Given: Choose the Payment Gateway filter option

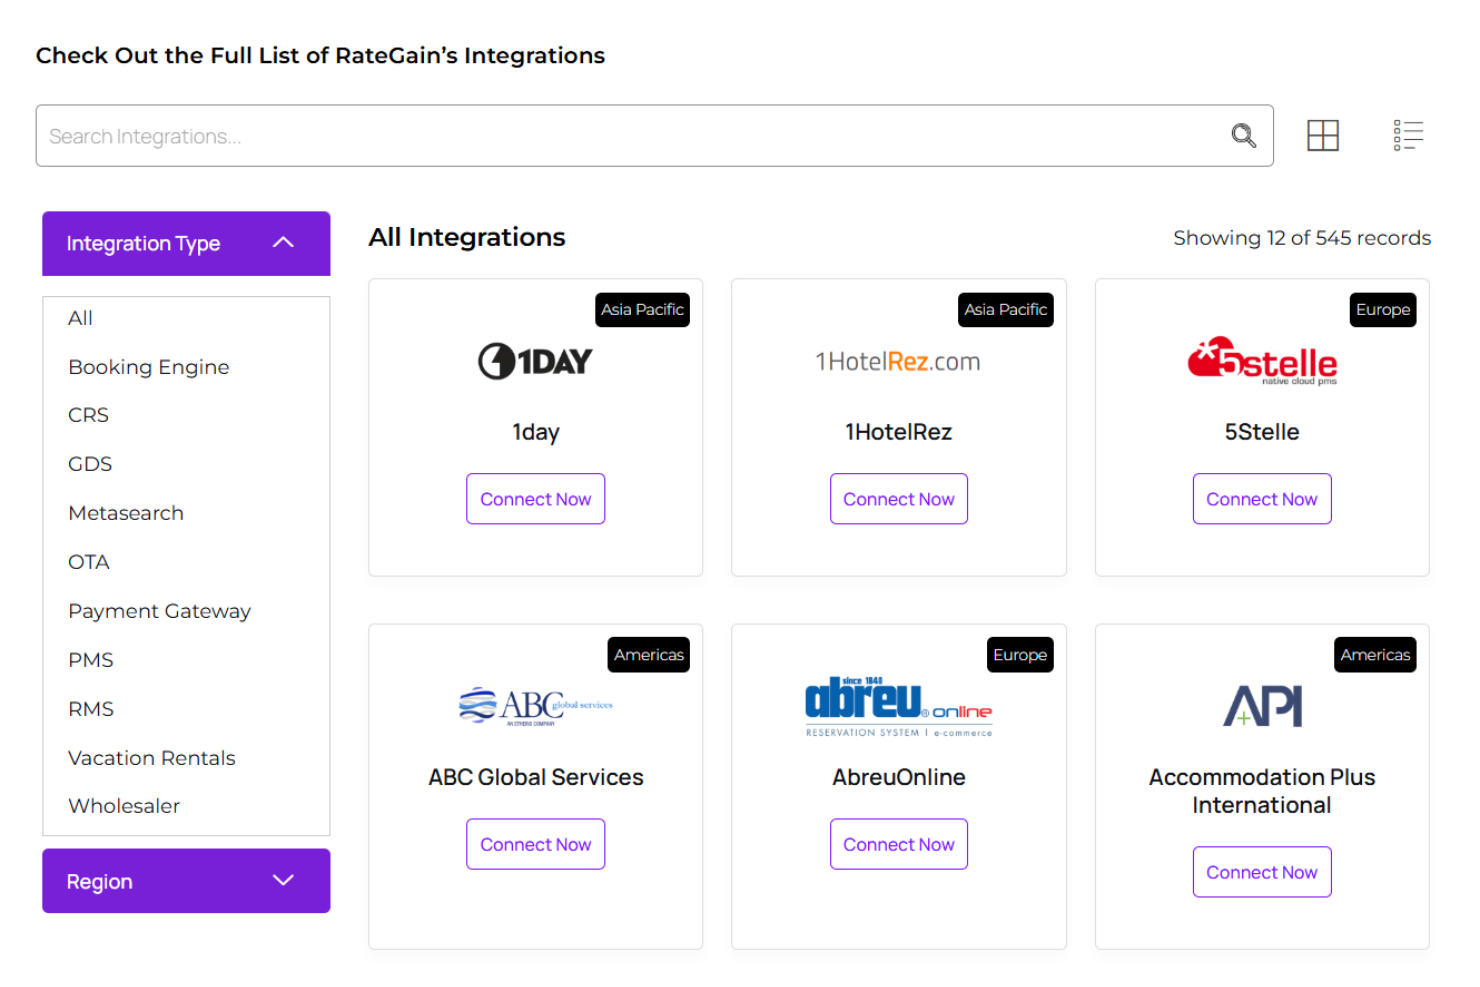Looking at the screenshot, I should pos(159,610).
